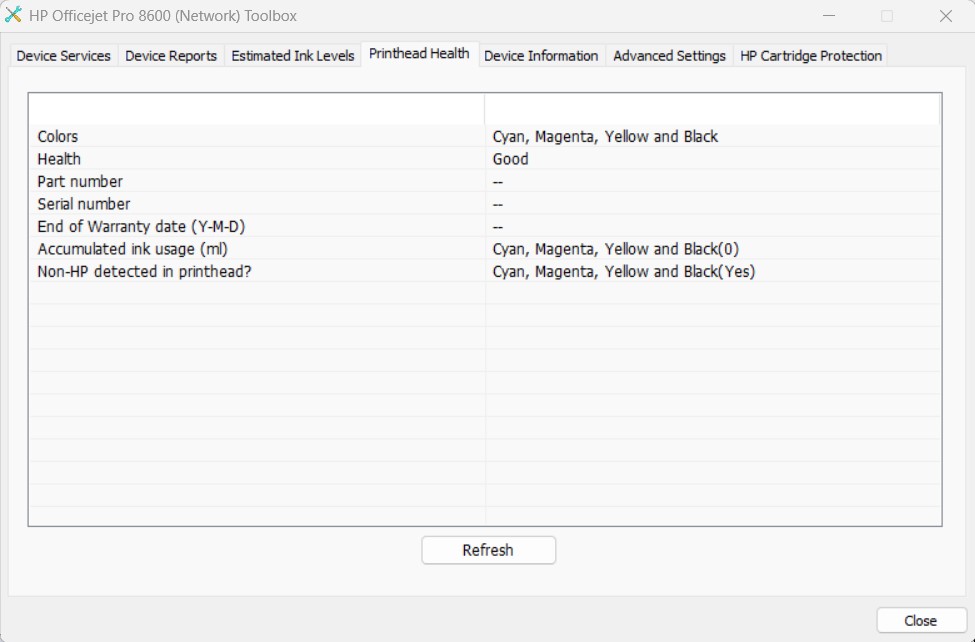Switch to the Device Services tab
This screenshot has width=975, height=642.
tap(63, 56)
